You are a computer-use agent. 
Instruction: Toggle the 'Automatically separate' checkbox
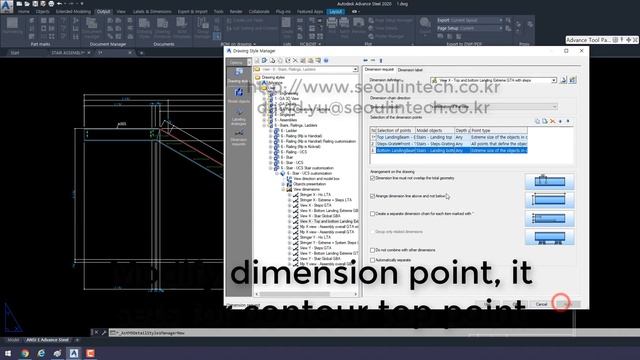(372, 260)
